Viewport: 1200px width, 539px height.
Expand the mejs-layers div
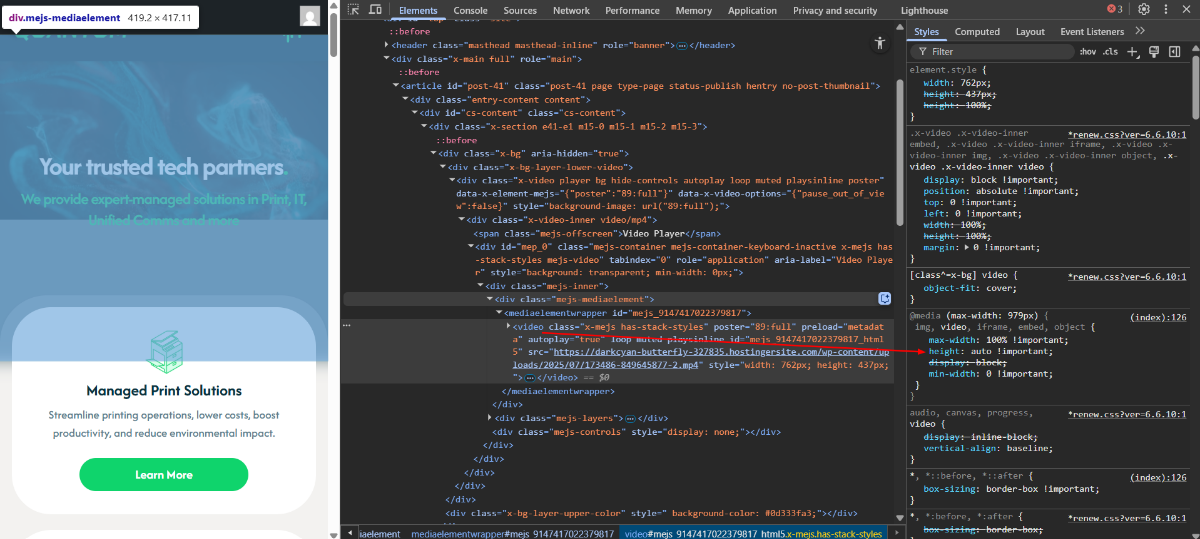coord(490,418)
